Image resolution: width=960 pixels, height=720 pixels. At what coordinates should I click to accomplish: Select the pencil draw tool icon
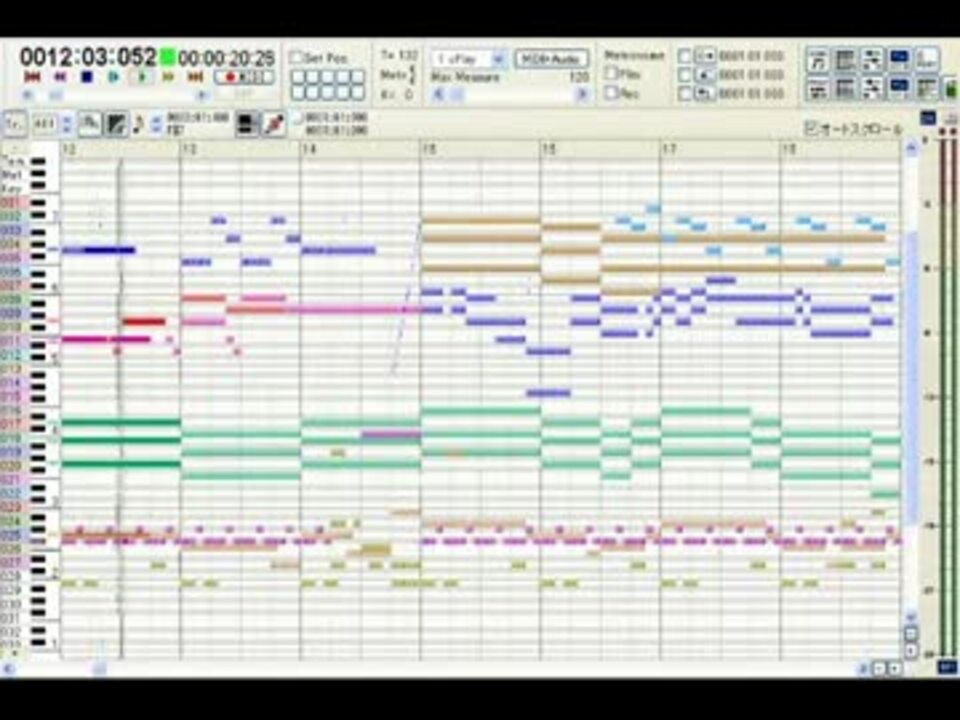(115, 124)
